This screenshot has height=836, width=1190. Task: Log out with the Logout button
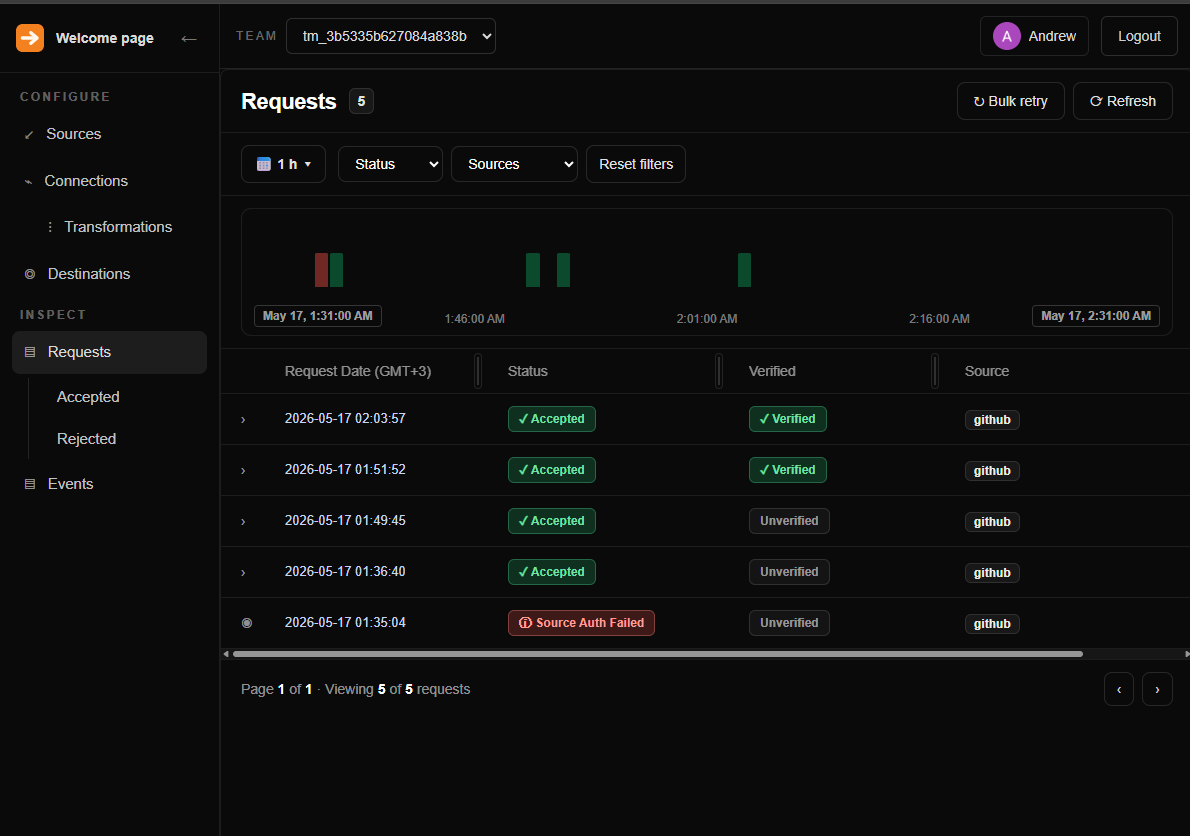pyautogui.click(x=1139, y=36)
